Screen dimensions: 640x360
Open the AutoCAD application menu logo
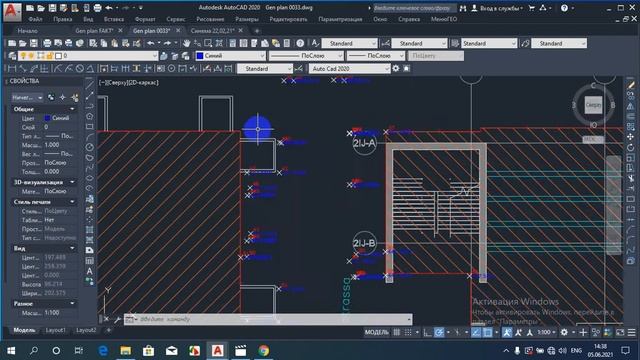(x=12, y=11)
